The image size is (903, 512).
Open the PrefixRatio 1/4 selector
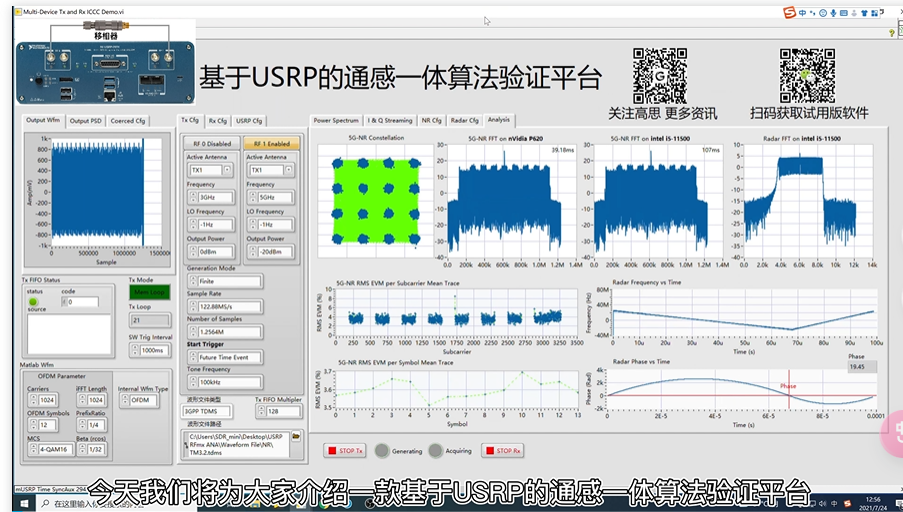[x=92, y=424]
